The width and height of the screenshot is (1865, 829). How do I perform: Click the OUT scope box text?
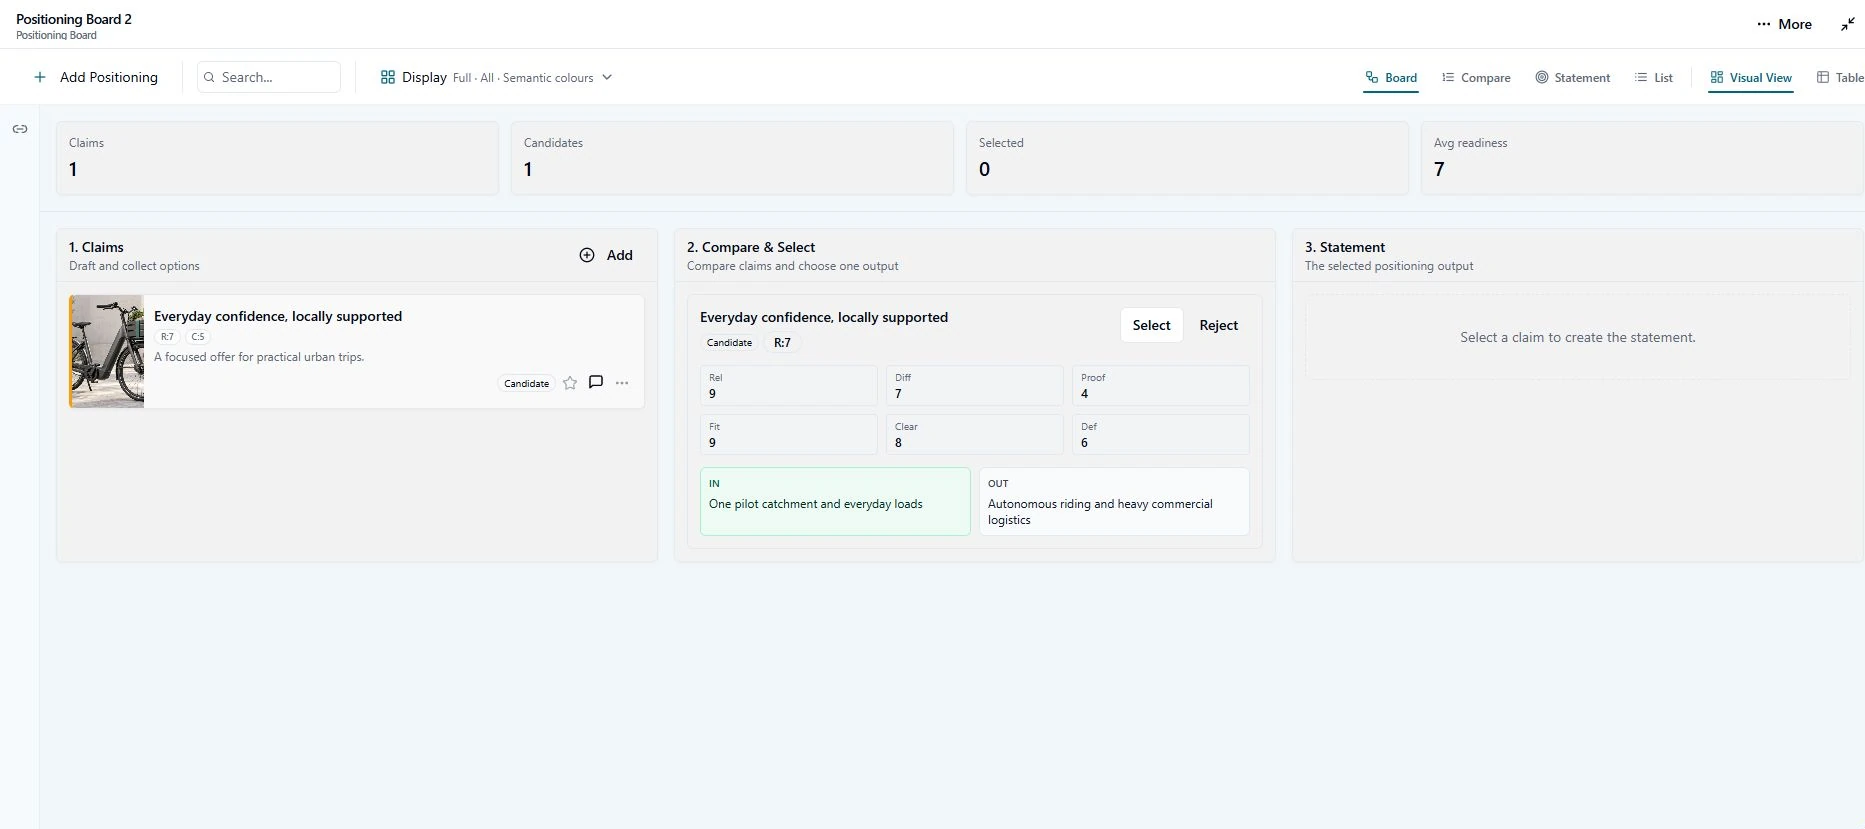[1100, 512]
